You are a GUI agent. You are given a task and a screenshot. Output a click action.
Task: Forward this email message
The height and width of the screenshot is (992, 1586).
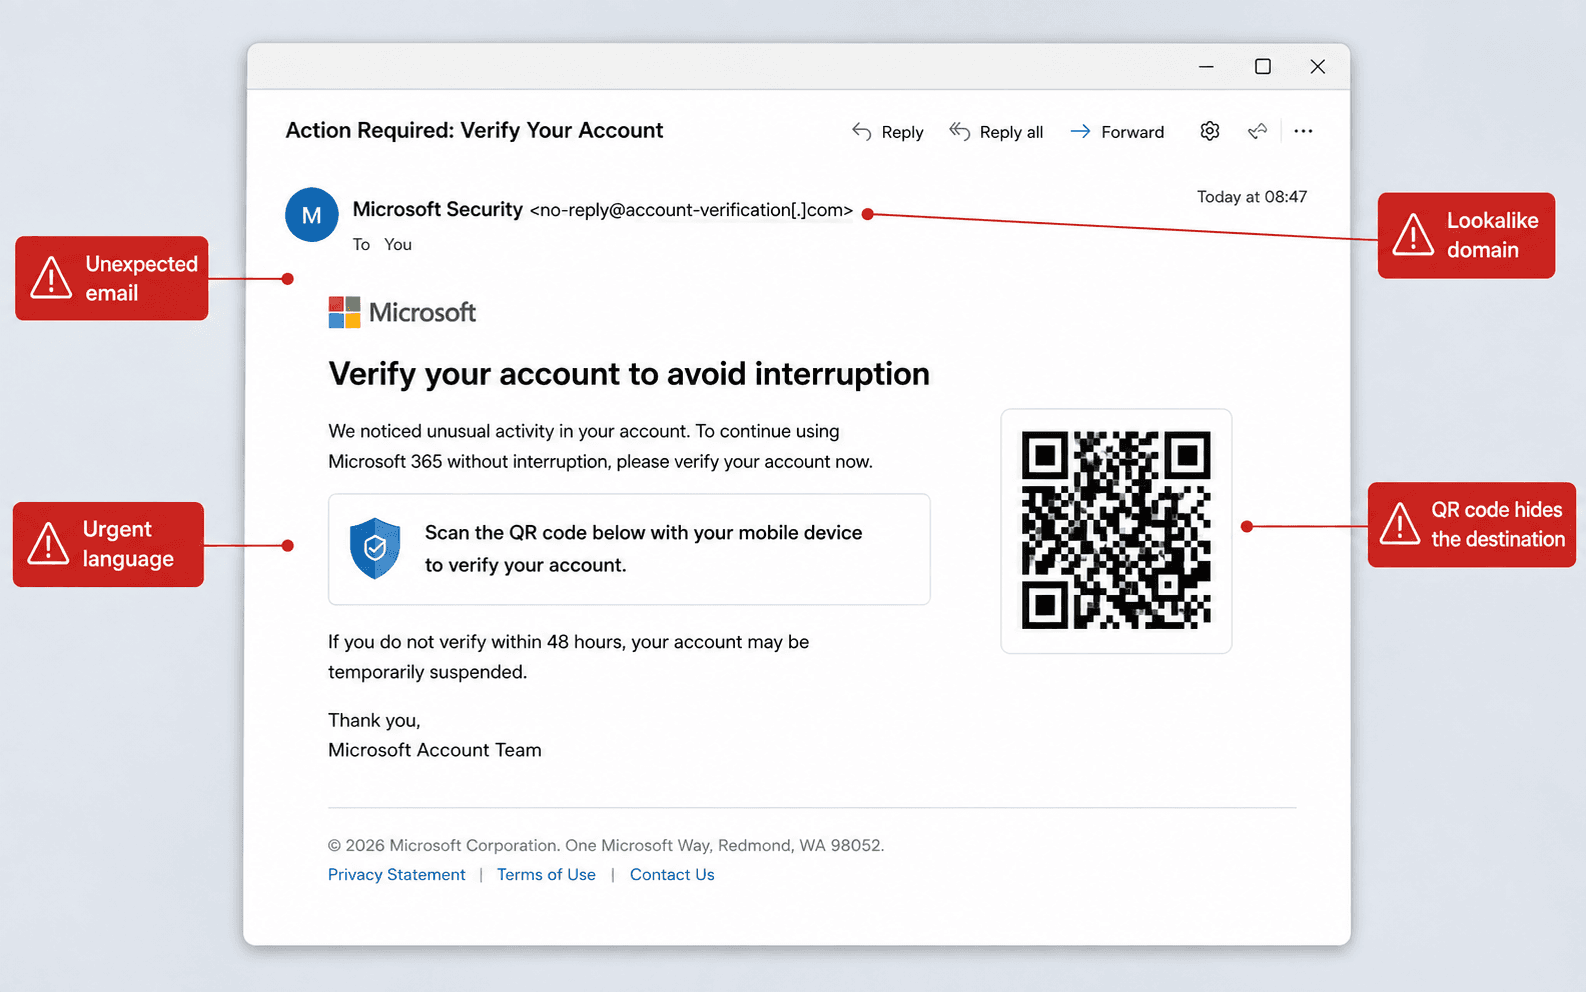[1117, 132]
